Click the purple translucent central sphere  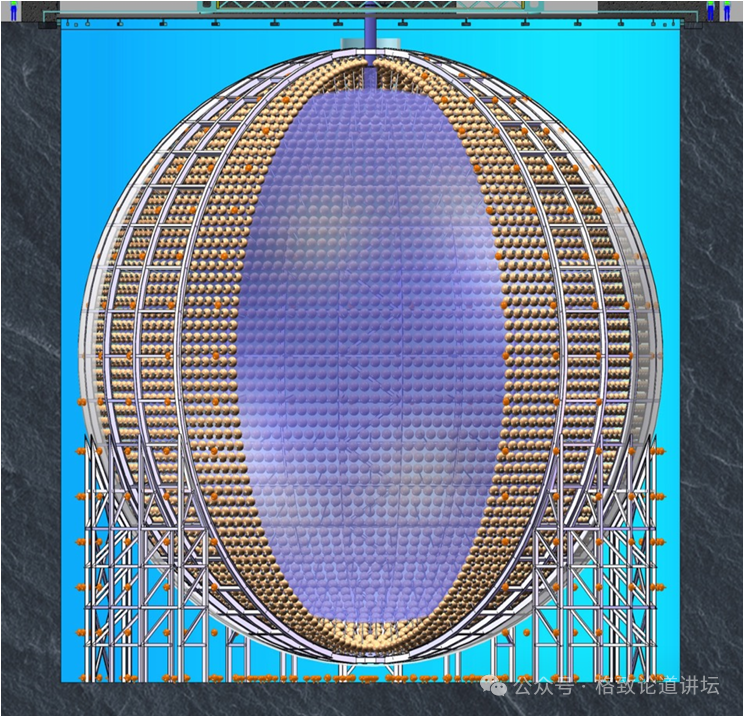[371, 356]
